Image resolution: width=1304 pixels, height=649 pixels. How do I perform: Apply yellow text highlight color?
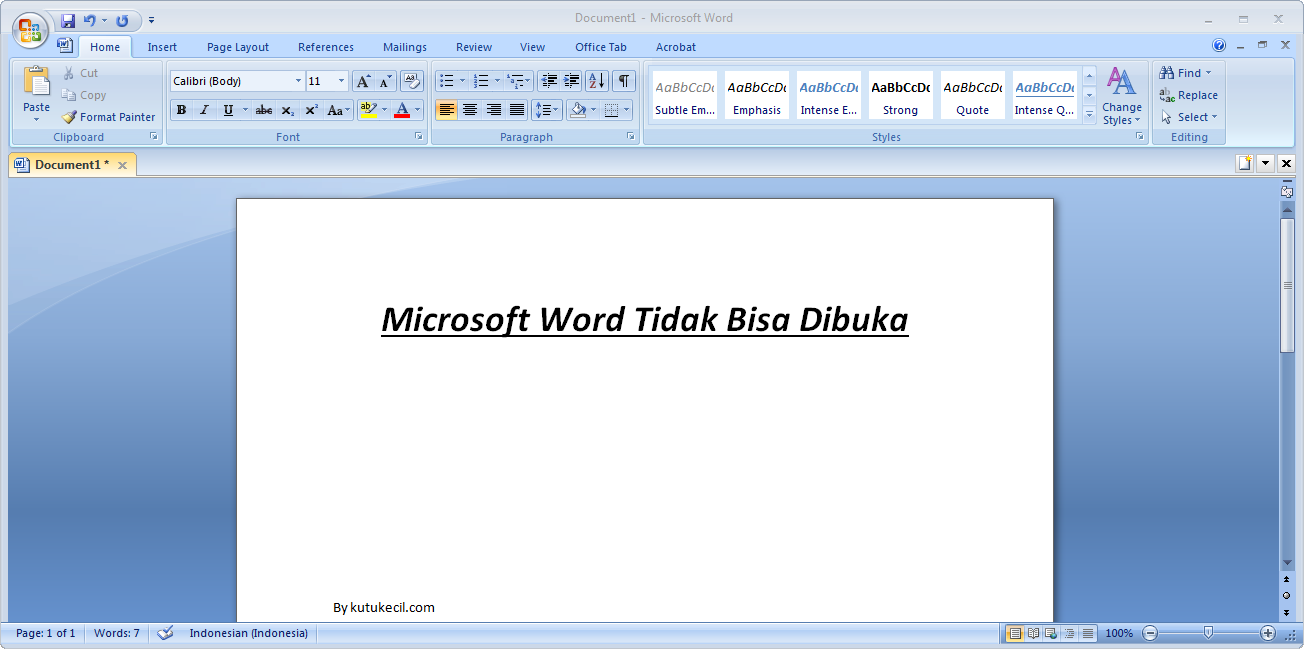pyautogui.click(x=368, y=110)
